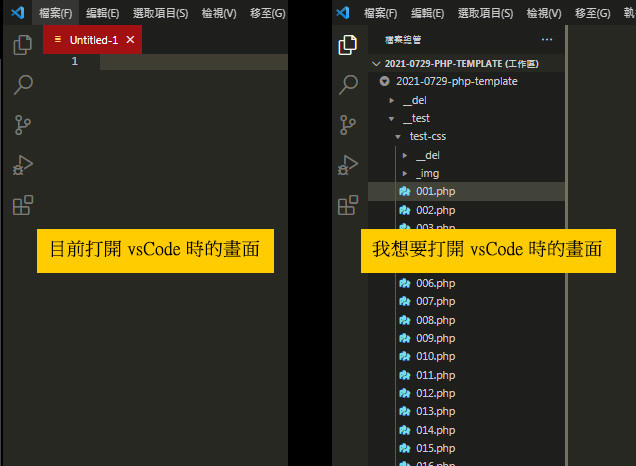The height and width of the screenshot is (466, 636).
Task: Open file 002.php
Action: 466,210
